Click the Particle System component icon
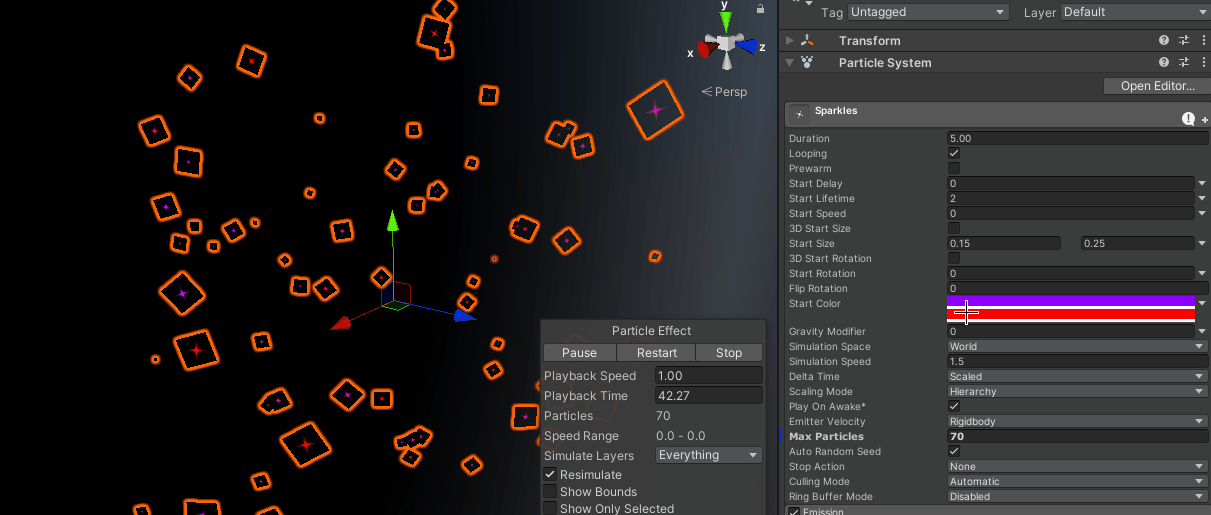This screenshot has height=515, width=1211. (807, 63)
